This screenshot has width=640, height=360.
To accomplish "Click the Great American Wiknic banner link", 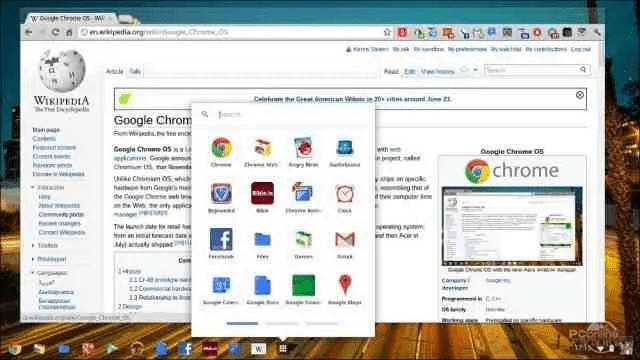I will click(x=352, y=99).
